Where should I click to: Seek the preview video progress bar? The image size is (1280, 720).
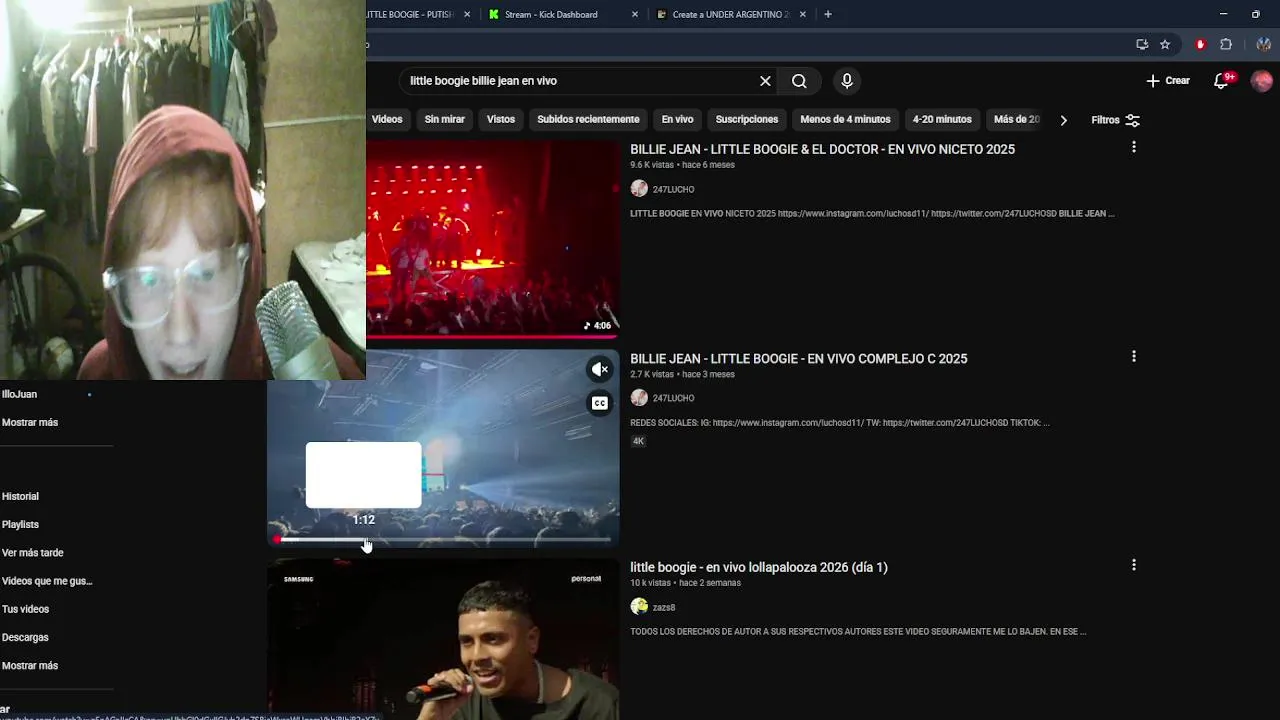[x=443, y=540]
